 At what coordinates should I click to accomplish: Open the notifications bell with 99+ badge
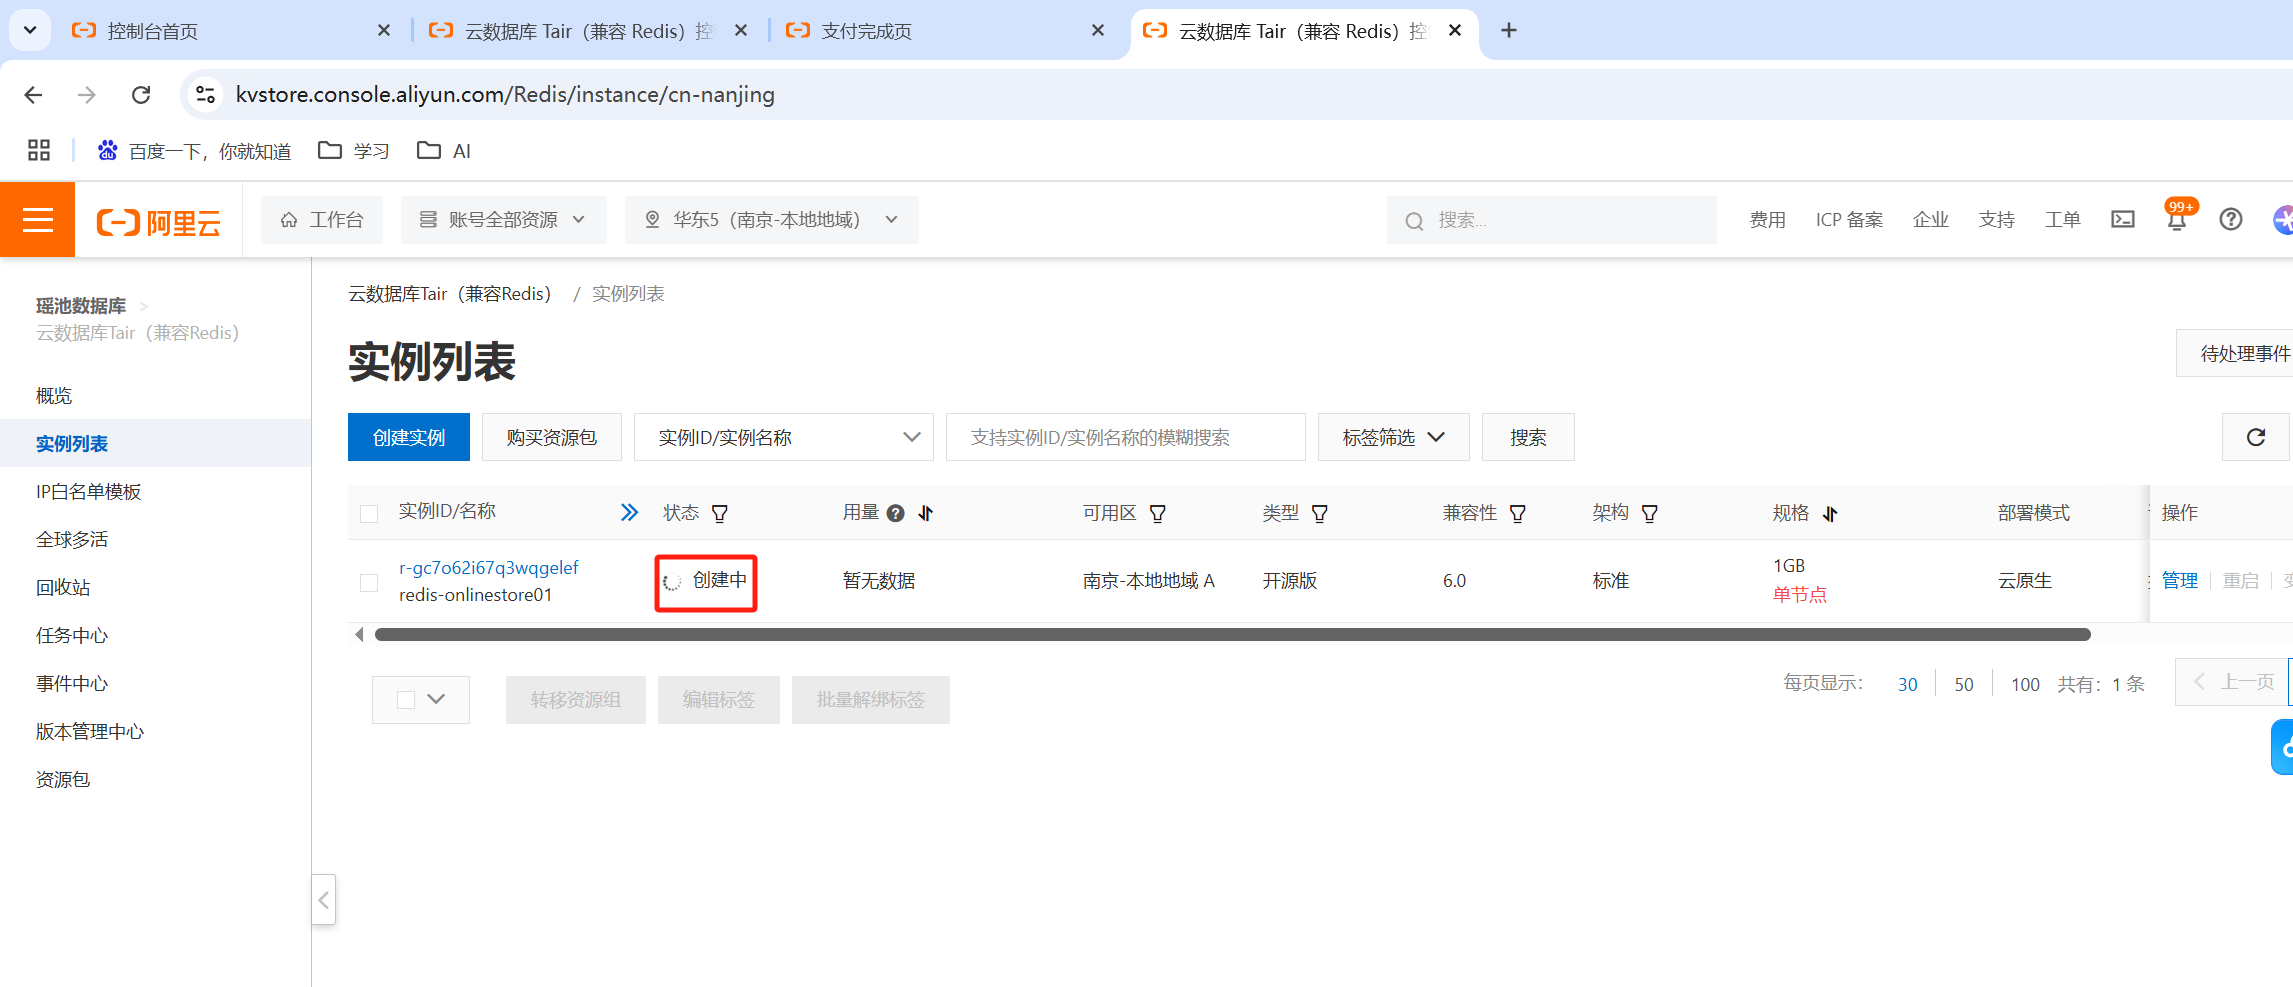tap(2177, 218)
